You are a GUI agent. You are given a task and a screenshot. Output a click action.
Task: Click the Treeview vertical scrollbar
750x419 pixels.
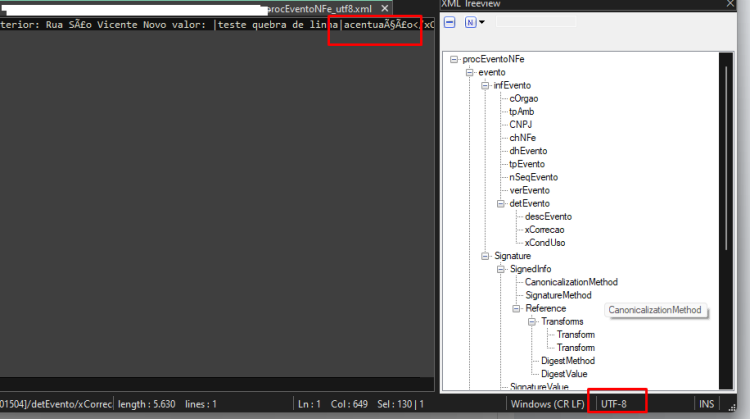tap(726, 158)
